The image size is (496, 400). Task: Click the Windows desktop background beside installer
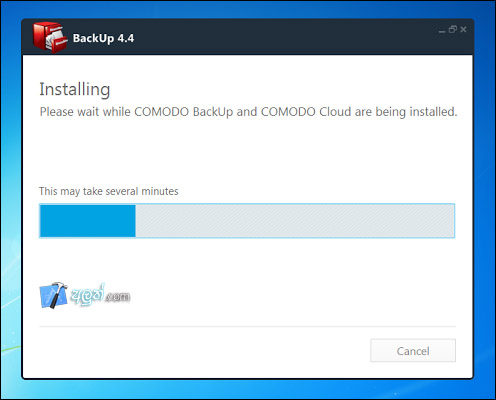pyautogui.click(x=485, y=200)
